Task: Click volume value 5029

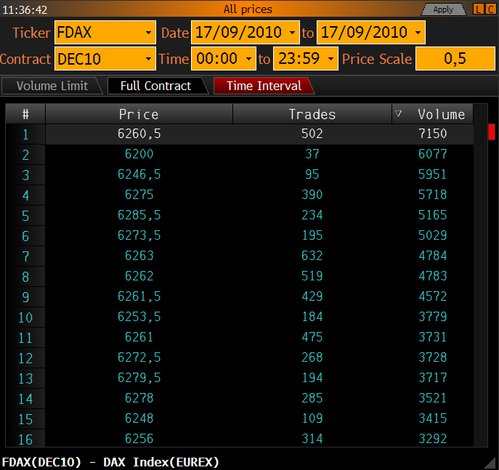Action: pyautogui.click(x=432, y=235)
